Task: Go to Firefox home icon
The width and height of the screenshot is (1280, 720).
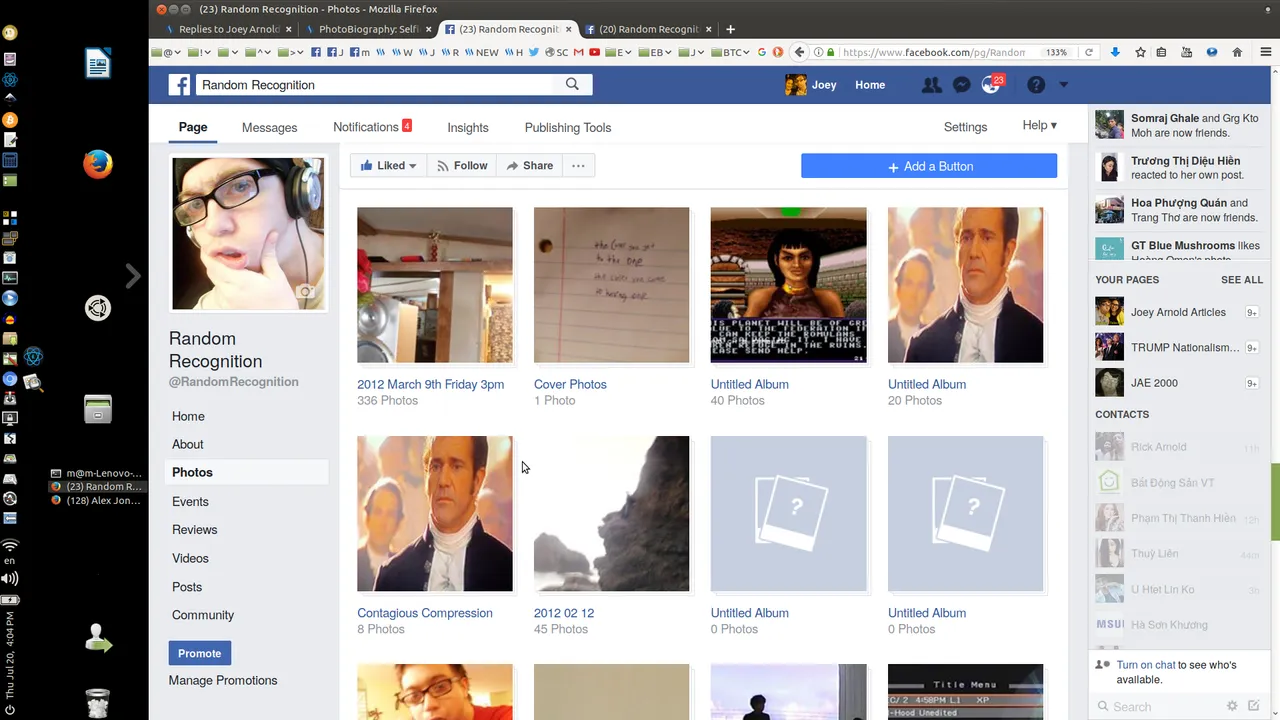Action: tap(1237, 52)
